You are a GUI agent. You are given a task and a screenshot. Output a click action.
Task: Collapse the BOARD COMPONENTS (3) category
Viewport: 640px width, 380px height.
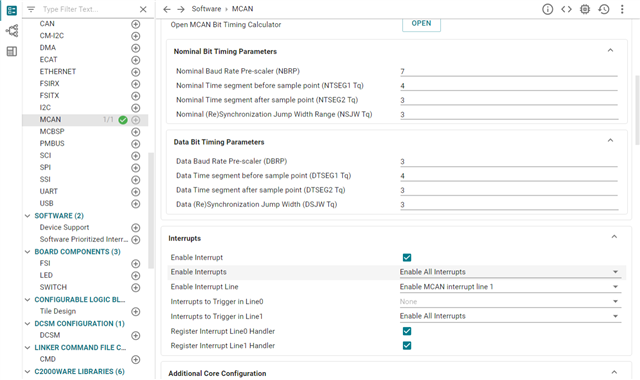pos(27,252)
